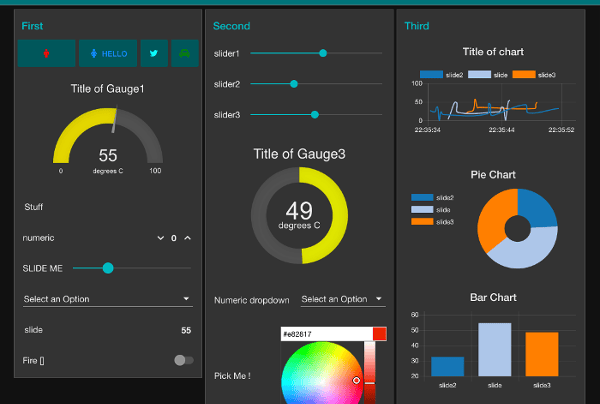600x404 pixels.
Task: Click the light blue slide bar in Bar Chart
Action: click(x=495, y=349)
